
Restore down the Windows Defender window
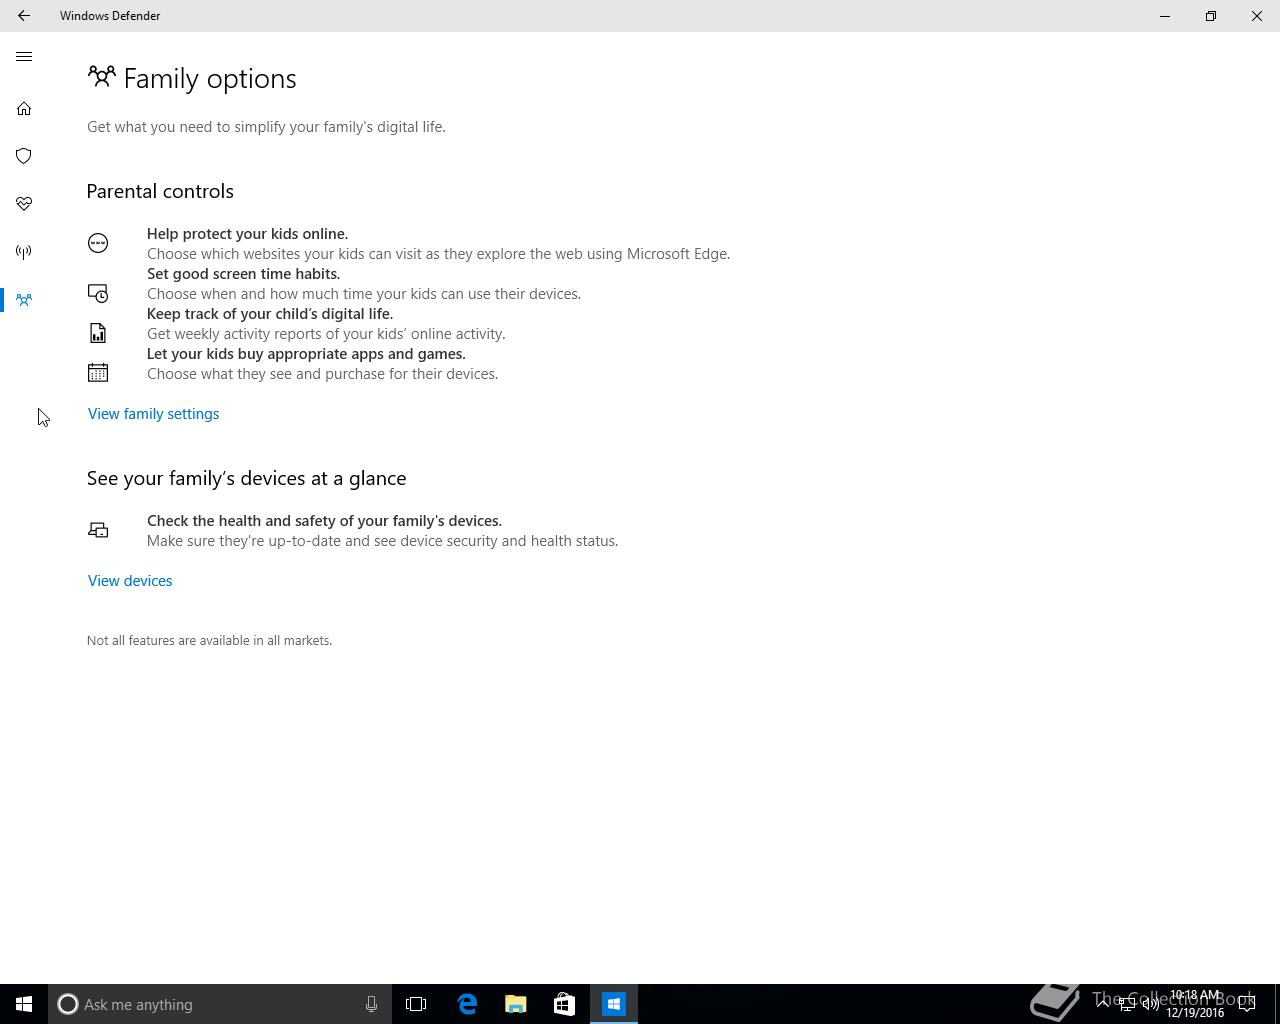tap(1211, 16)
